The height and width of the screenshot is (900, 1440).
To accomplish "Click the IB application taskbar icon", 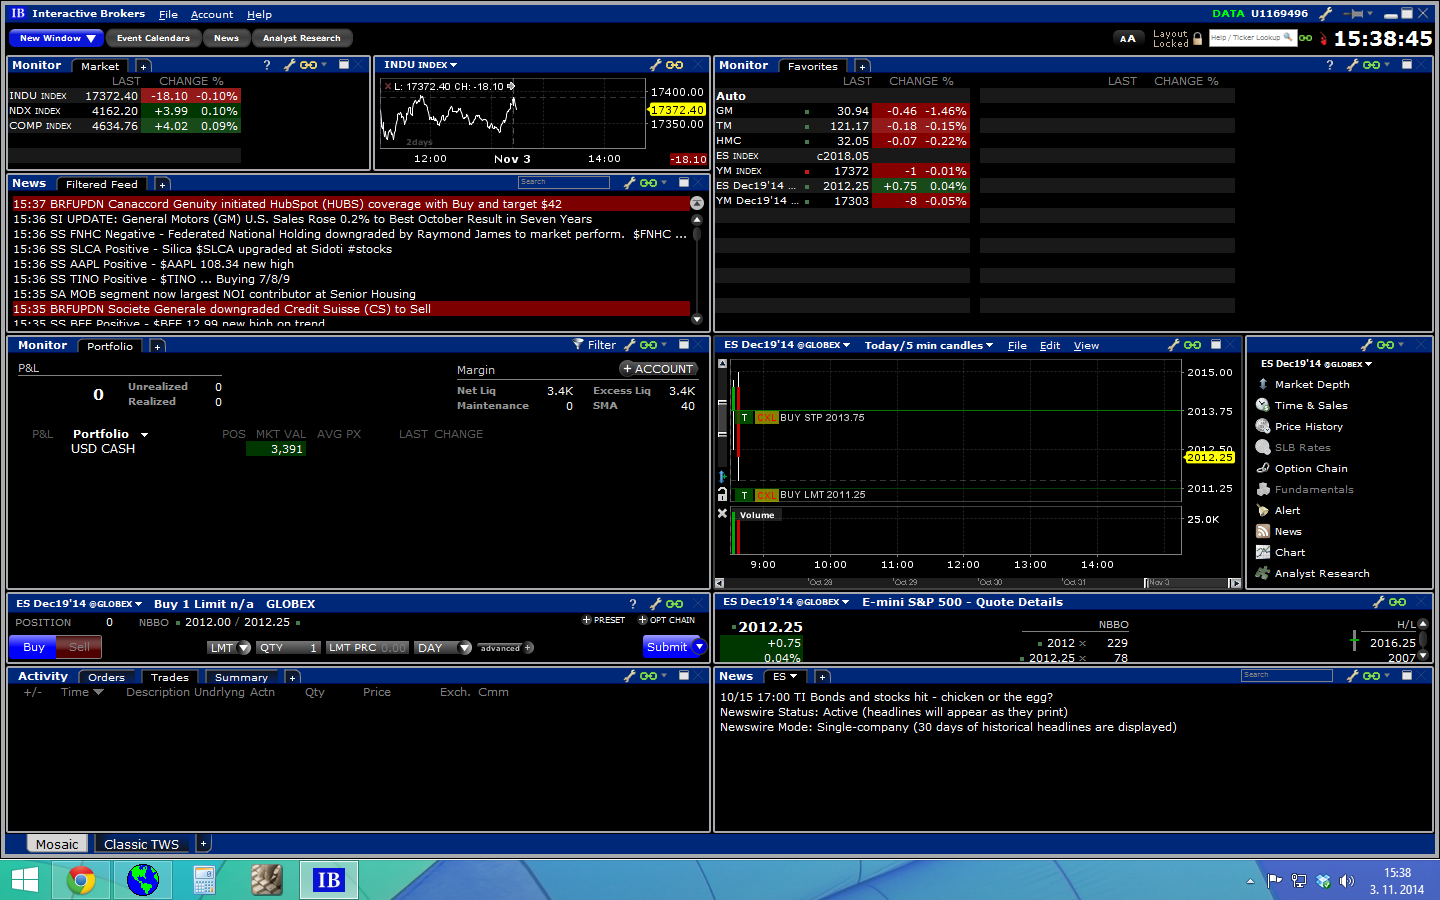I will pyautogui.click(x=328, y=880).
